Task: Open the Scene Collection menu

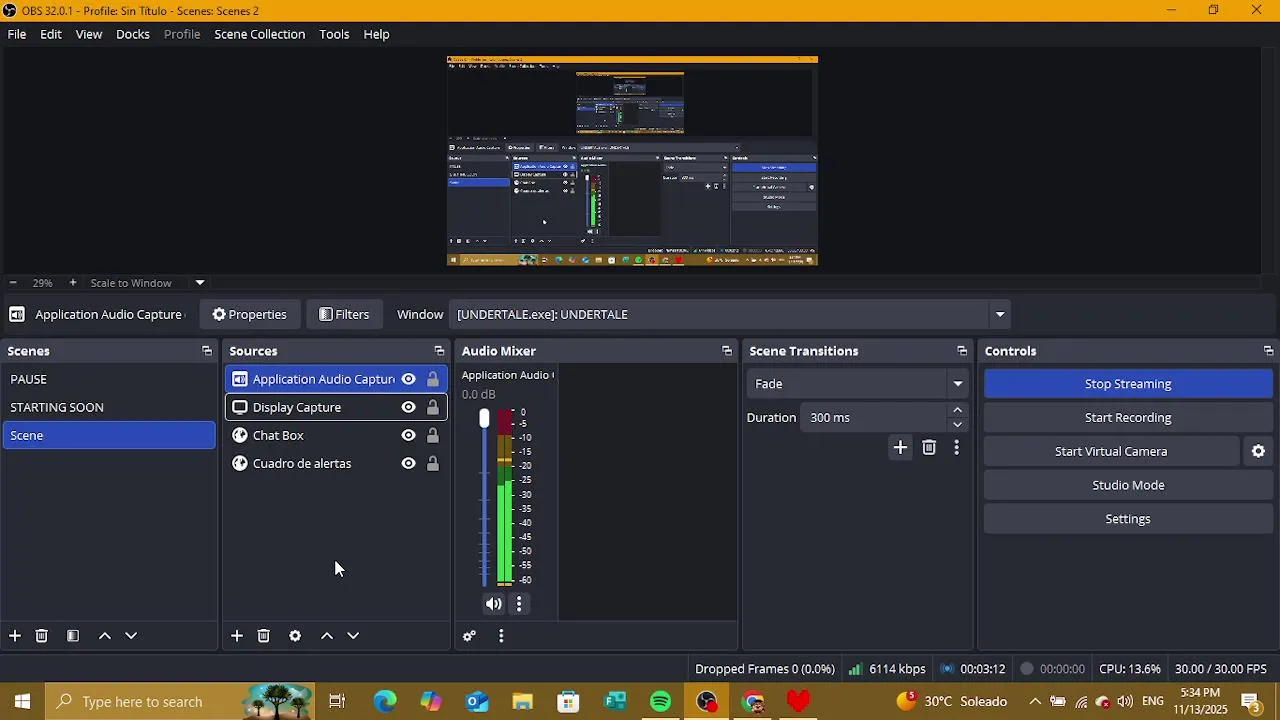Action: click(x=260, y=34)
